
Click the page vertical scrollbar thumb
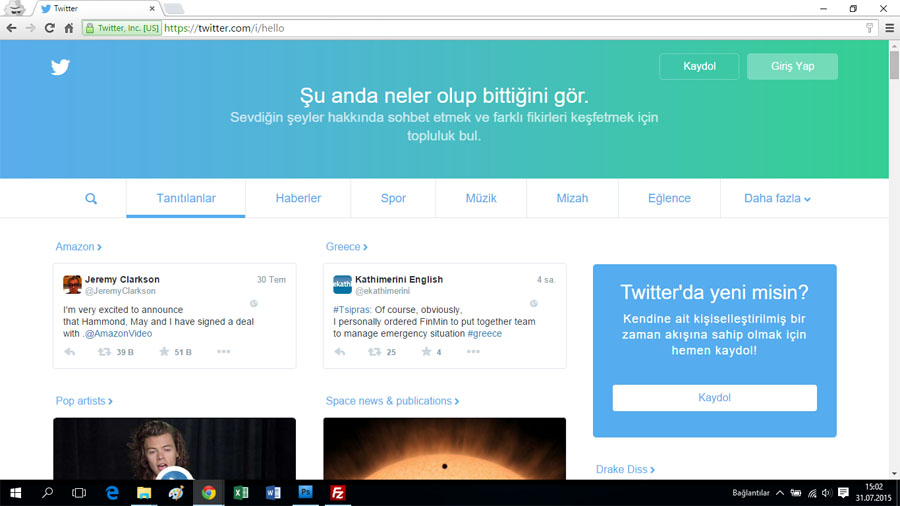894,65
